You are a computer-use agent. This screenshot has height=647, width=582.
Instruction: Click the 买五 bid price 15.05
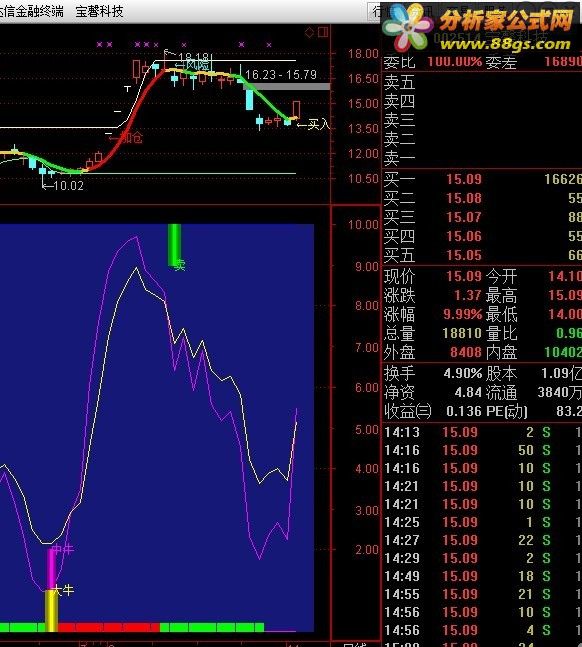point(464,255)
